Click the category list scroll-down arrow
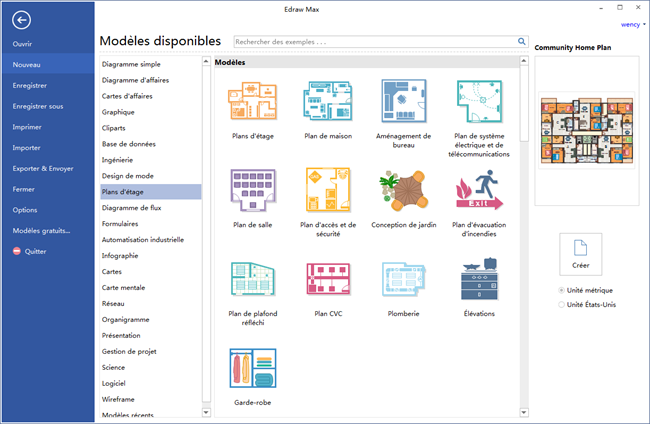The width and height of the screenshot is (650, 424). 206,412
